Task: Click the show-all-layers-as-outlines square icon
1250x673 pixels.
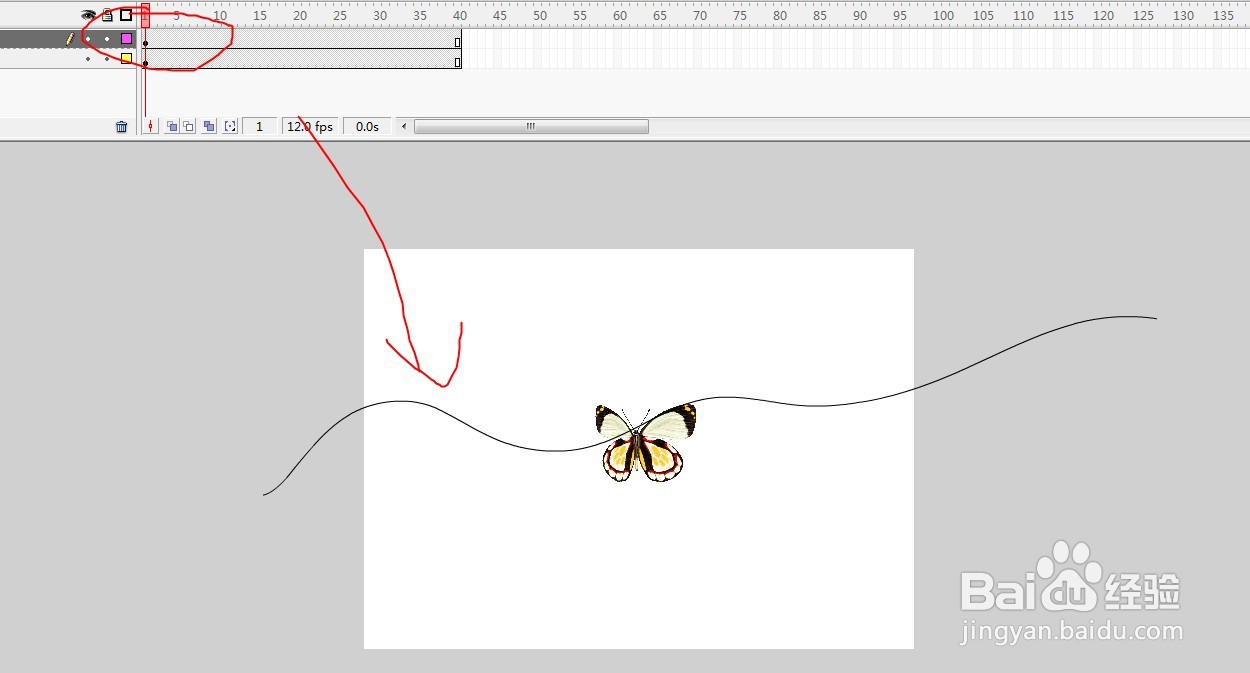Action: (x=126, y=15)
